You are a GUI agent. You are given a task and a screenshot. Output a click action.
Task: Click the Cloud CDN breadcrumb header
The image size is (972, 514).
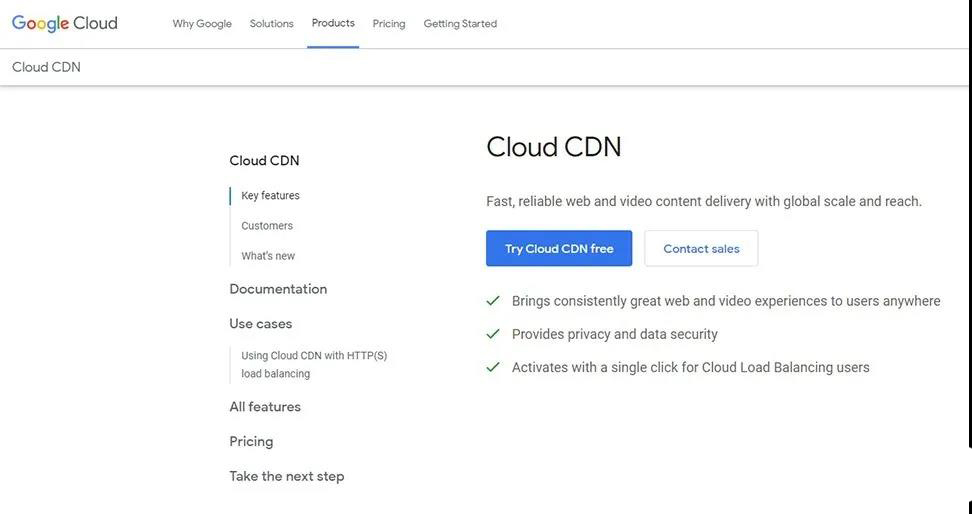46,67
